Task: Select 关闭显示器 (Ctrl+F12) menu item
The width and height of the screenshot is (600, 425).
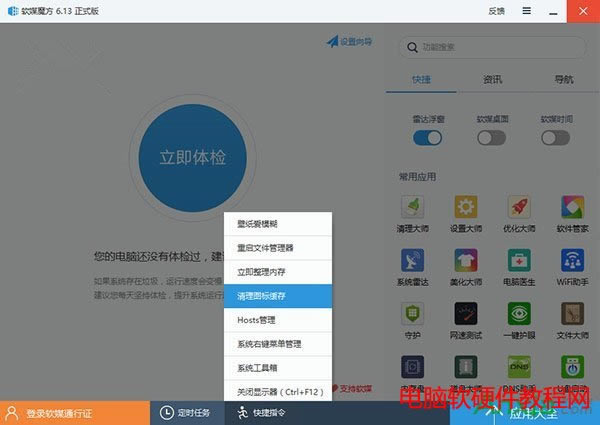Action: point(278,391)
